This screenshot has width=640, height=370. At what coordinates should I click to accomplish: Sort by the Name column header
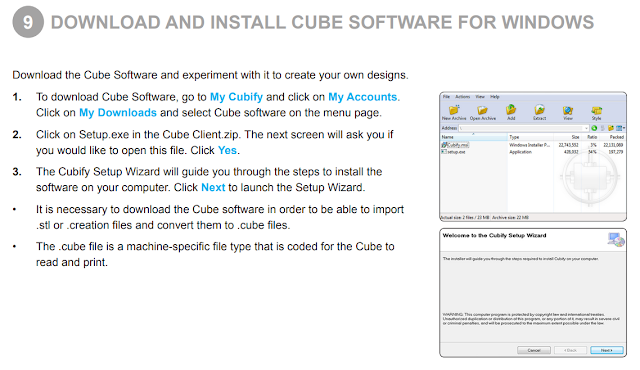click(473, 137)
